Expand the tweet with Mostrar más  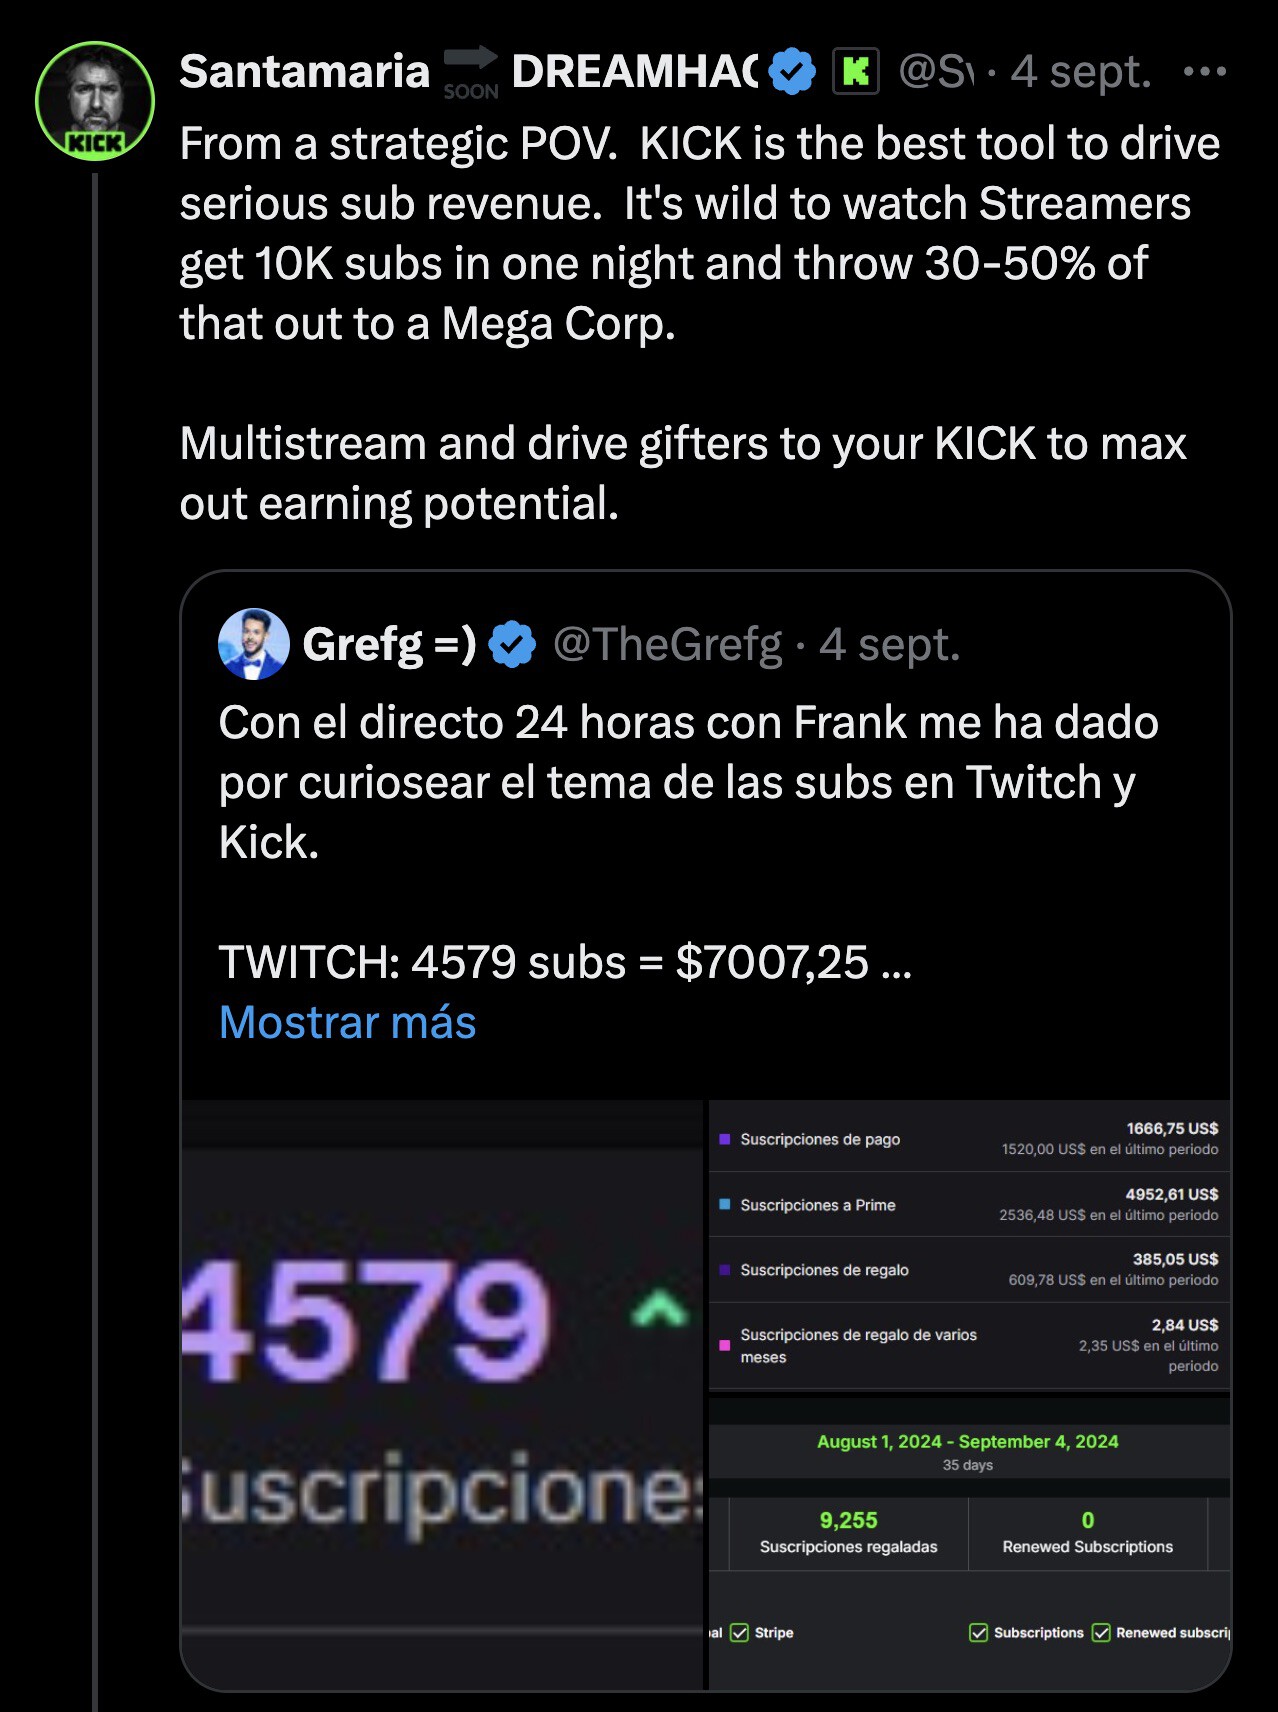point(345,1022)
